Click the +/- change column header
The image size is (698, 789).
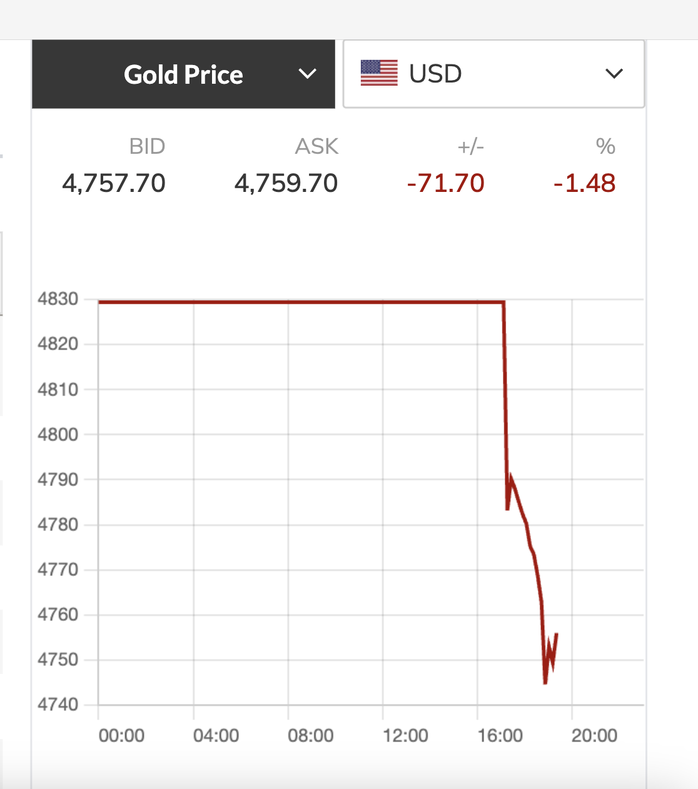pos(470,147)
